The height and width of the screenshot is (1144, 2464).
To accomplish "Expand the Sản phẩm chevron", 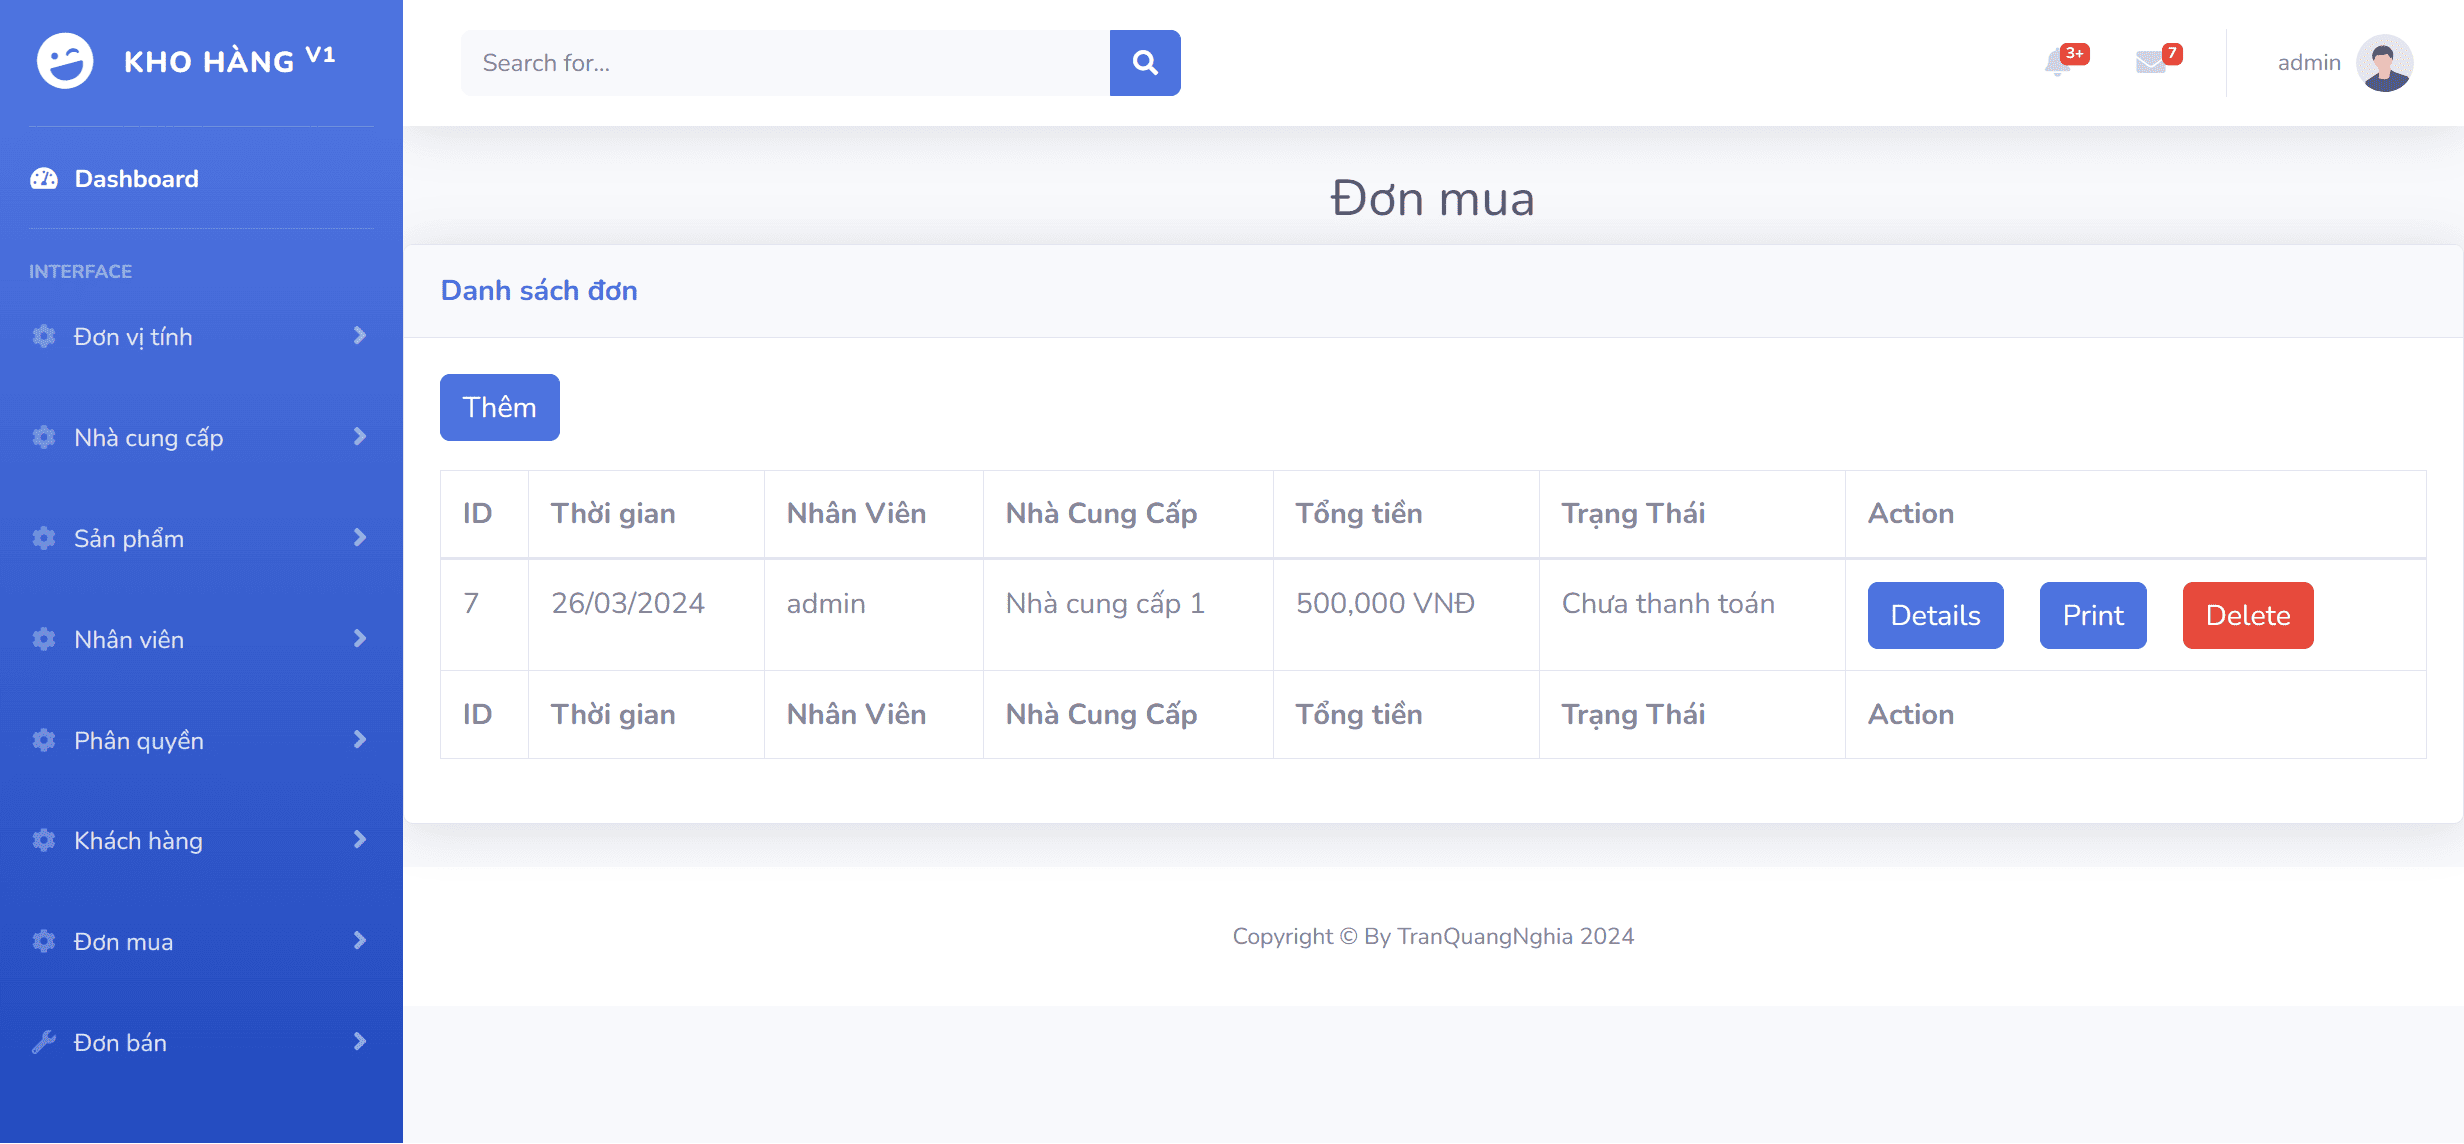I will 360,538.
